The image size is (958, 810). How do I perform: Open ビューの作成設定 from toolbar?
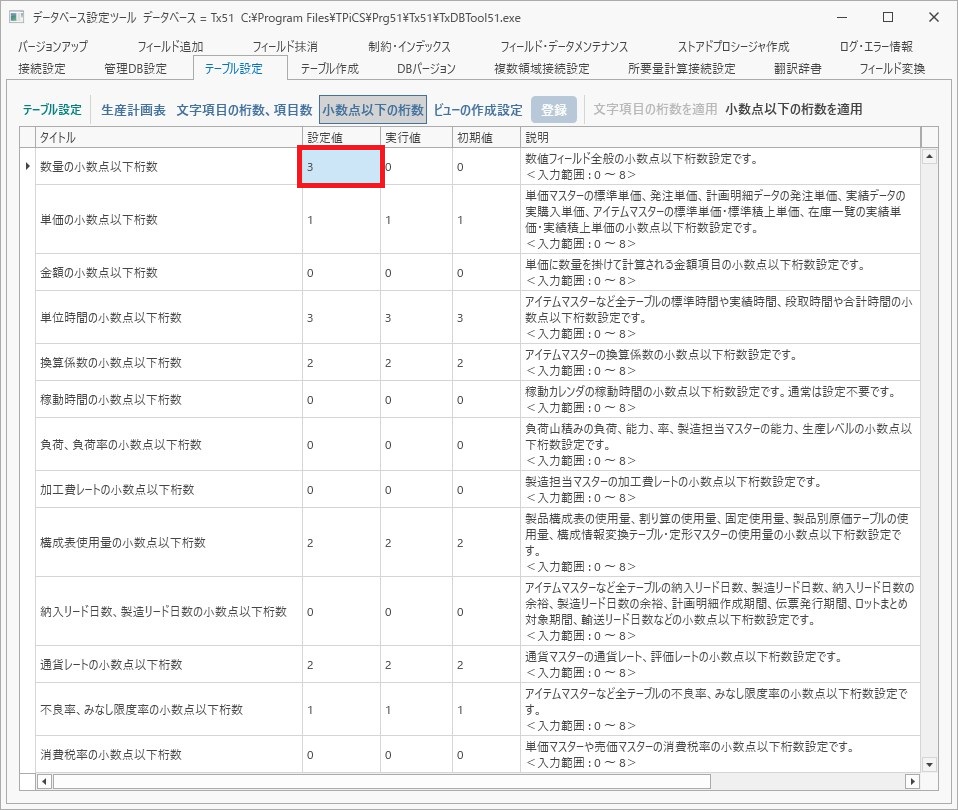[478, 110]
